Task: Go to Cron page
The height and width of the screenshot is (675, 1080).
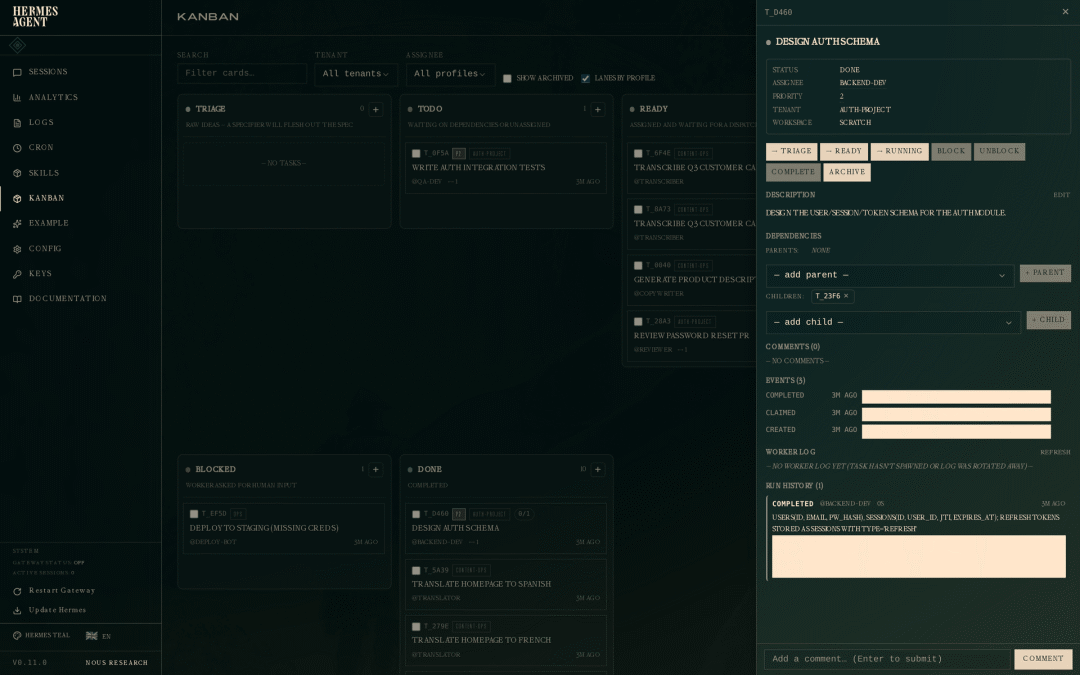Action: pyautogui.click(x=41, y=148)
